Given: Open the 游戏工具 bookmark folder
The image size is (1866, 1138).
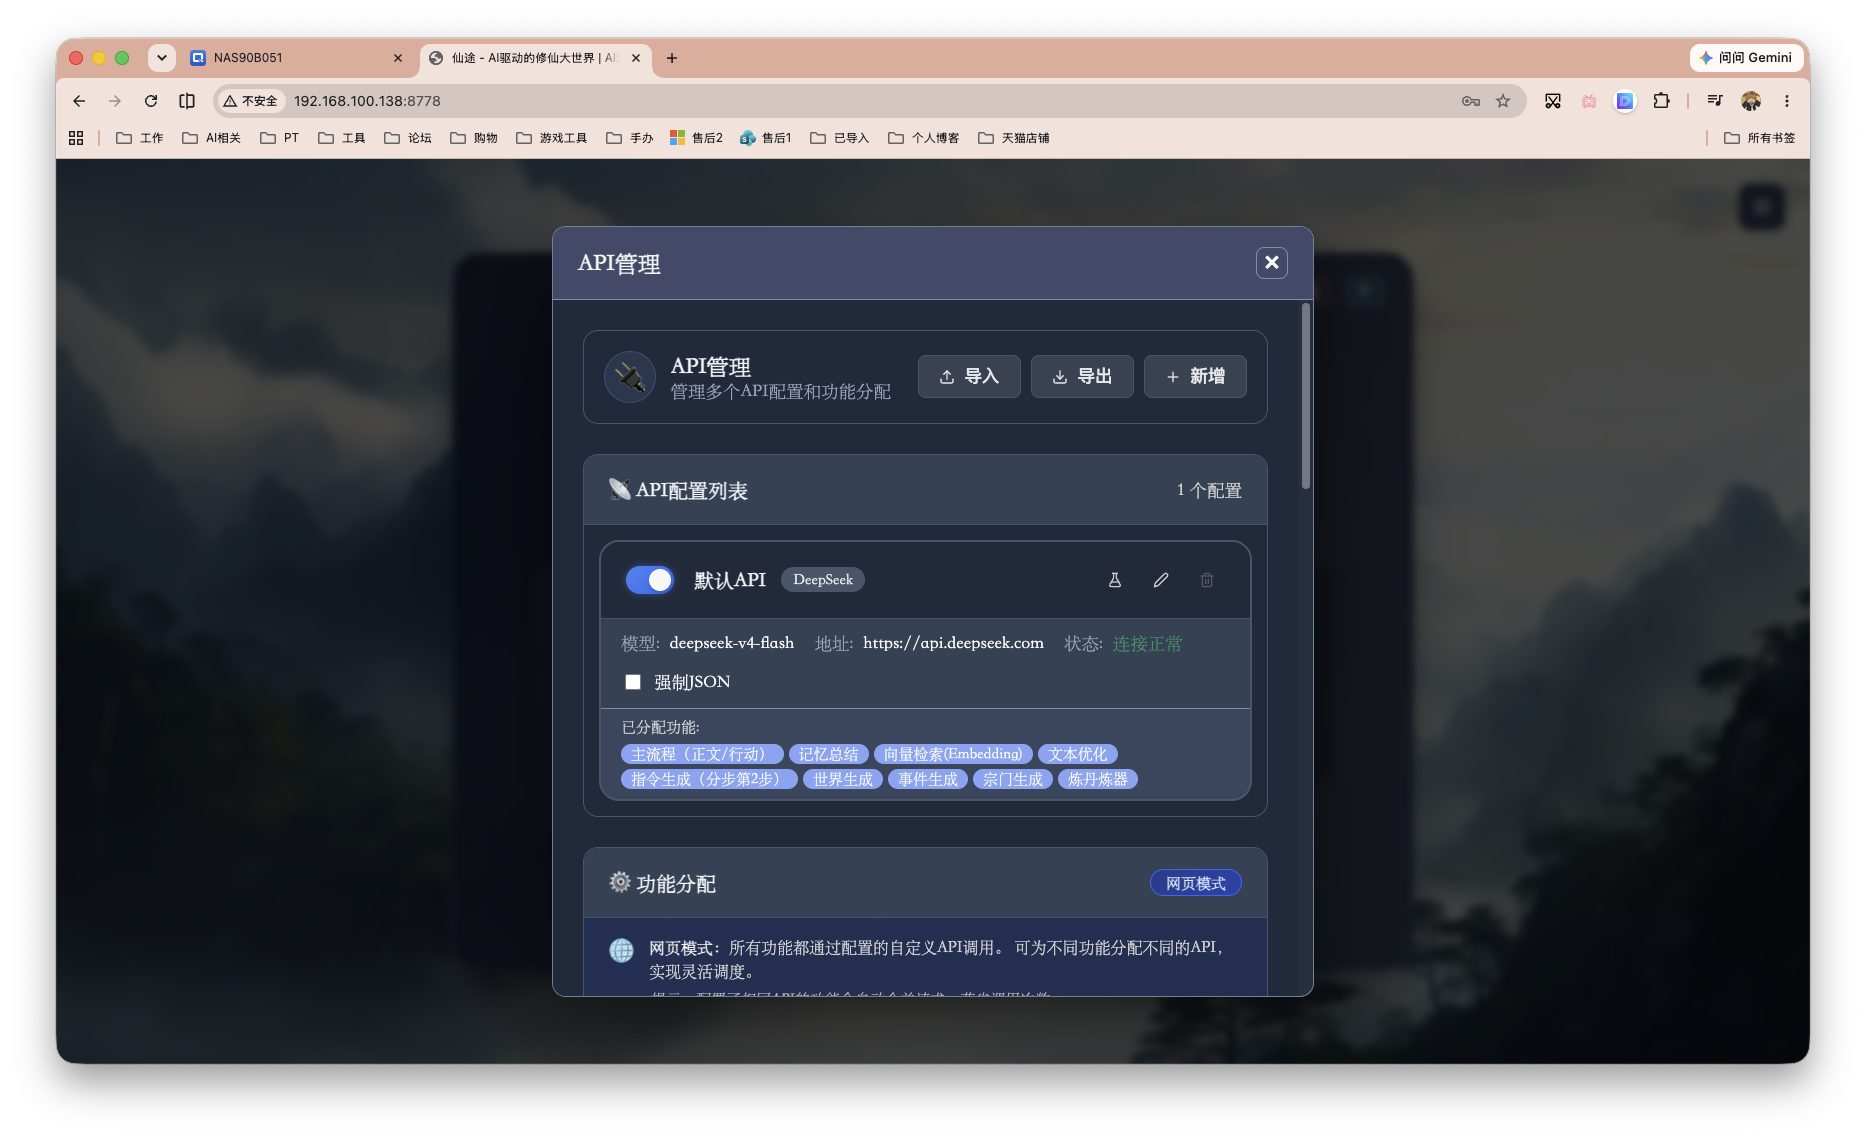Looking at the screenshot, I should (x=552, y=138).
